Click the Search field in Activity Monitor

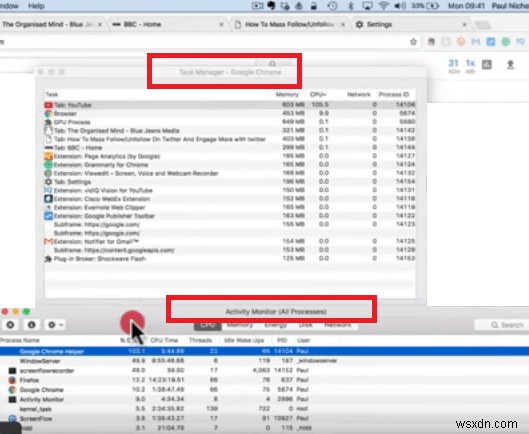click(501, 325)
